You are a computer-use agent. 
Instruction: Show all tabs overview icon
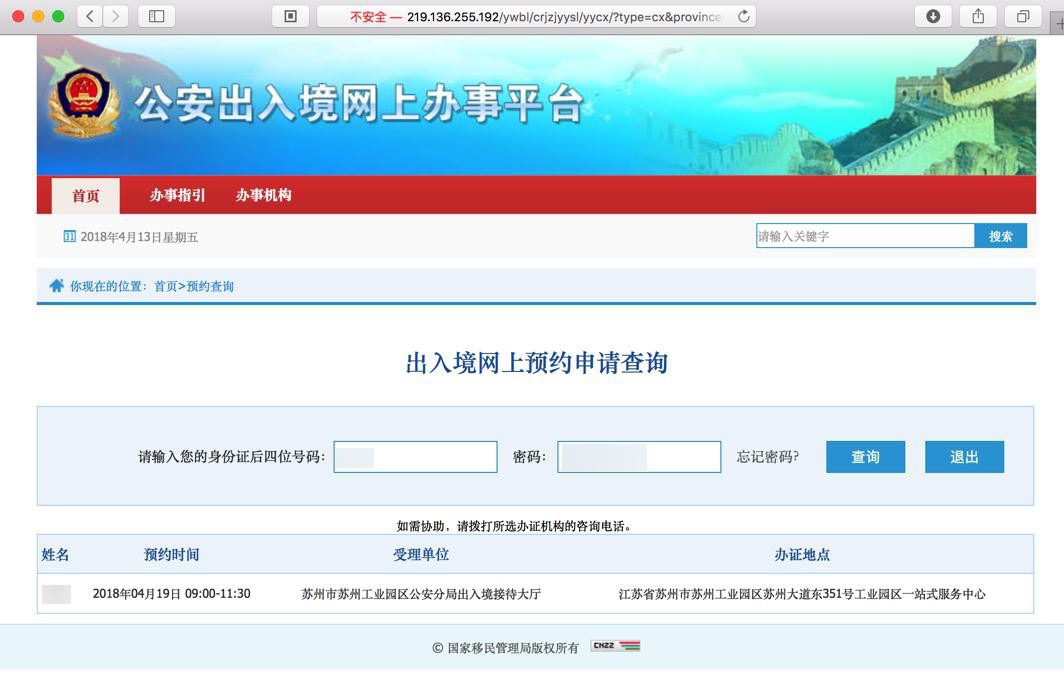(x=1023, y=16)
